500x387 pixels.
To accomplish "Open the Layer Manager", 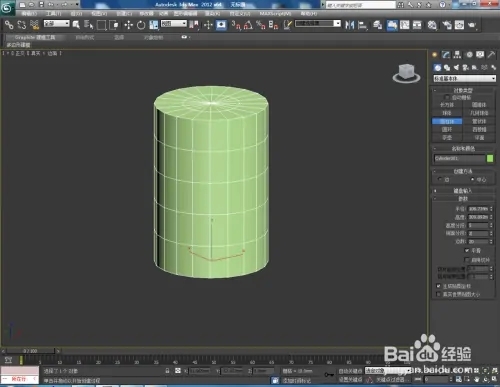I will [377, 25].
